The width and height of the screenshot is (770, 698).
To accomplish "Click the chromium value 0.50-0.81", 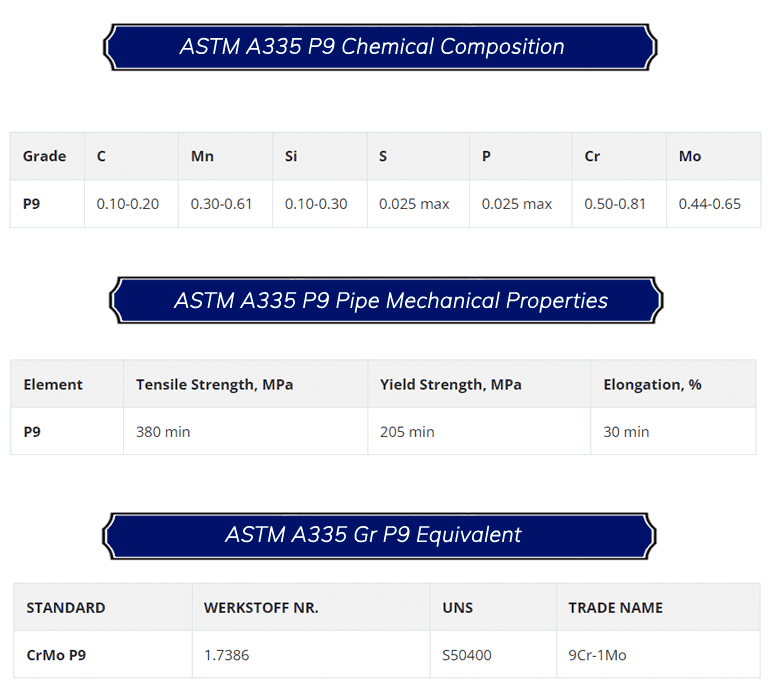I will (615, 204).
